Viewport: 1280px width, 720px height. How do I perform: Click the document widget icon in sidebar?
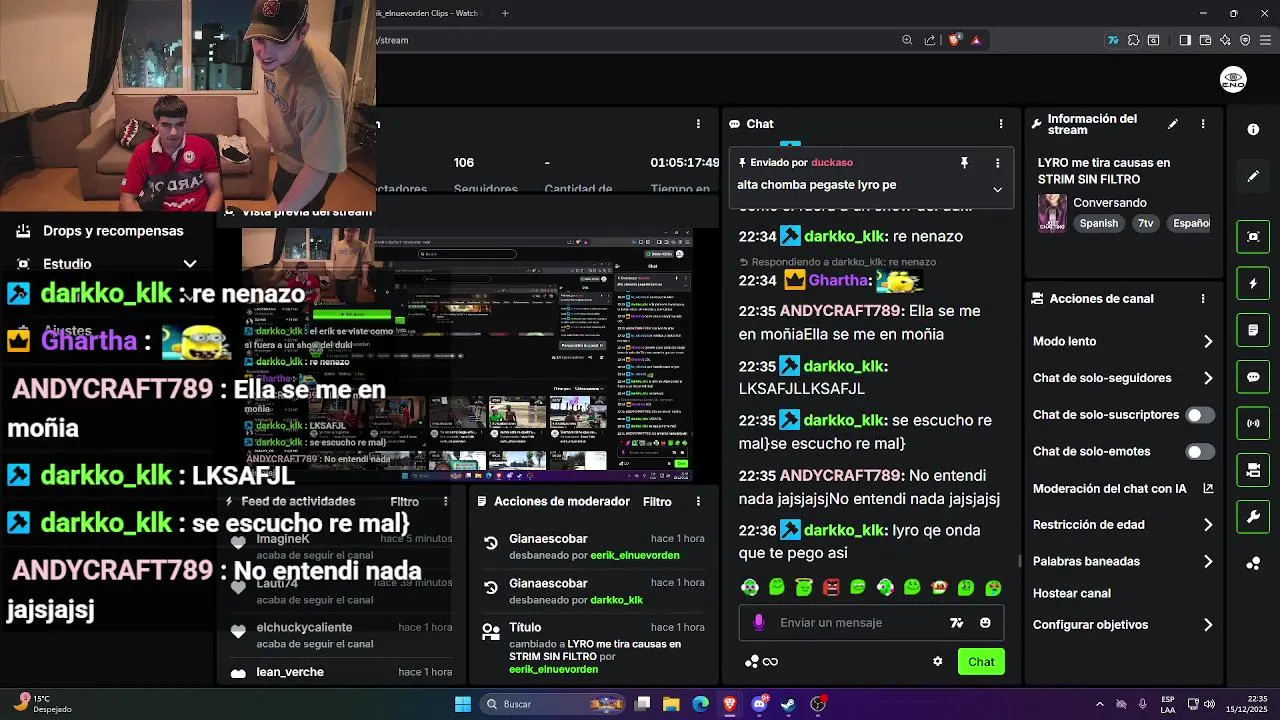1253,330
